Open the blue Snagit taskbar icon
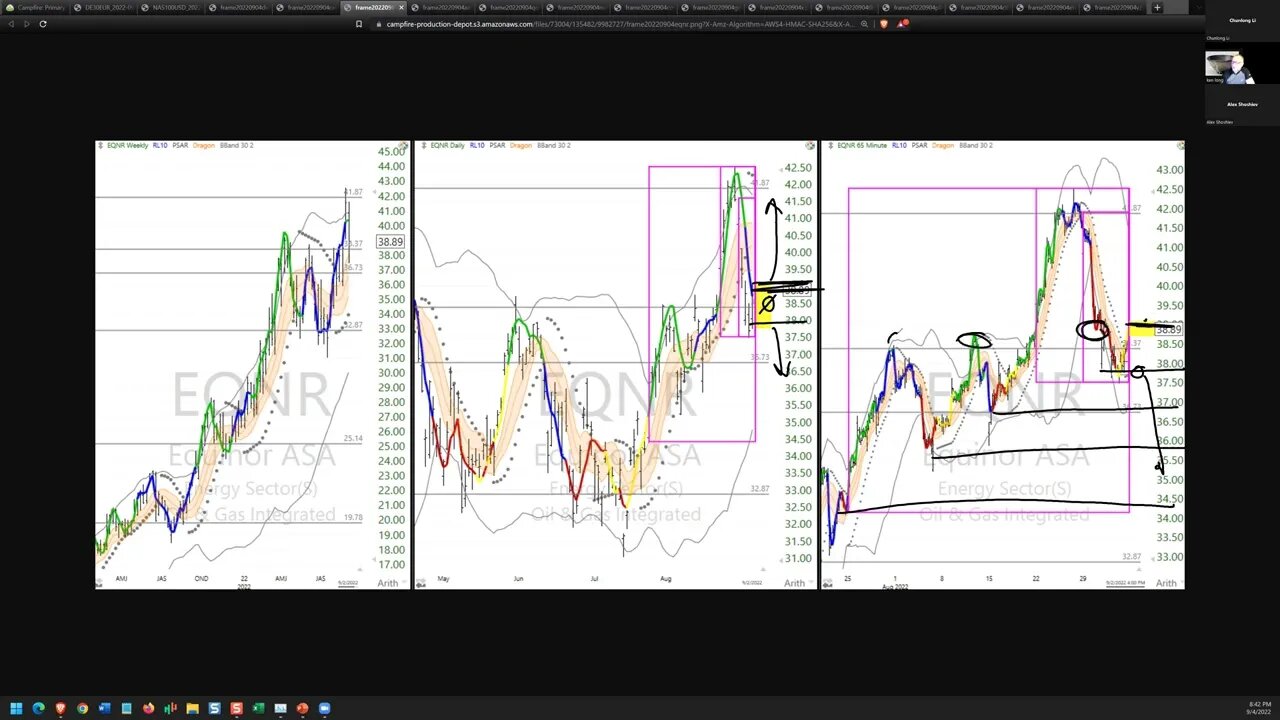 coord(214,708)
